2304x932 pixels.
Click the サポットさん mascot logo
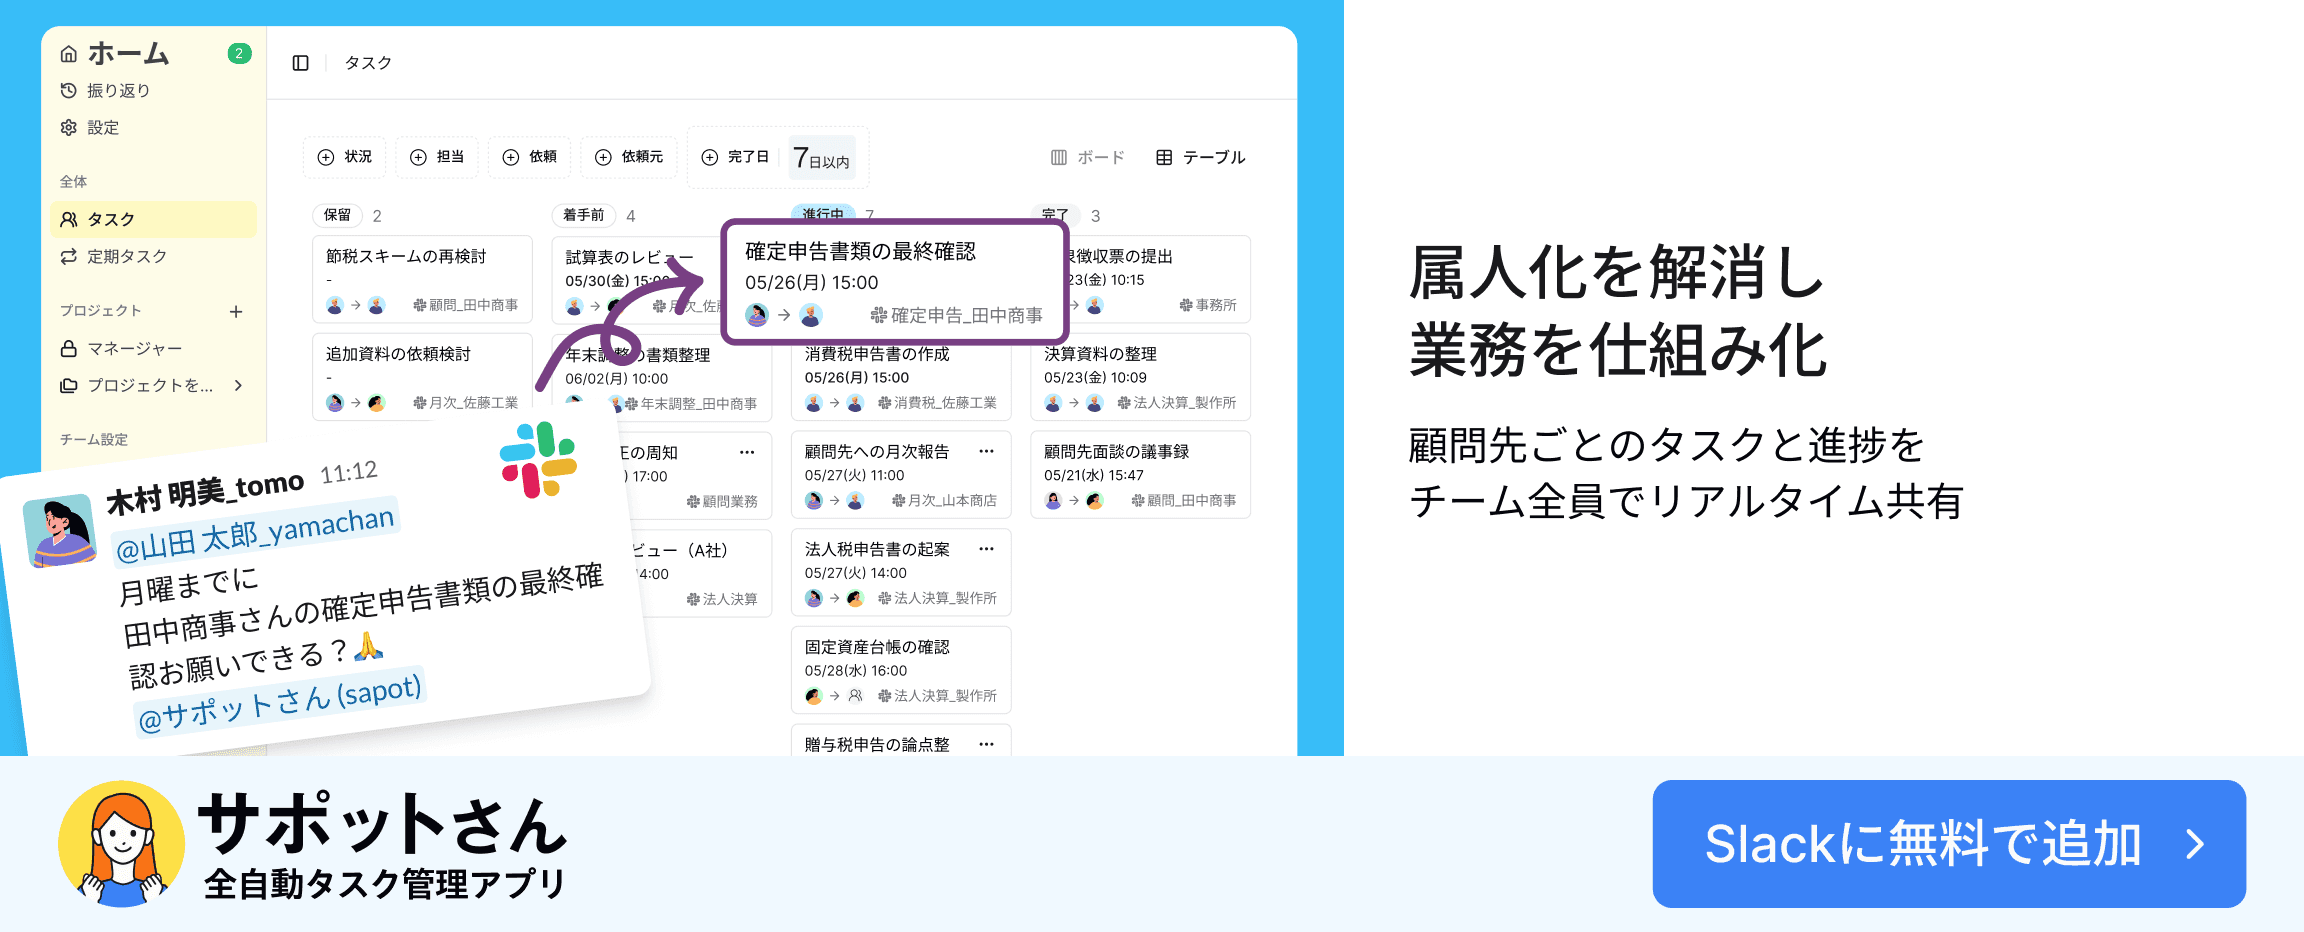coord(122,844)
